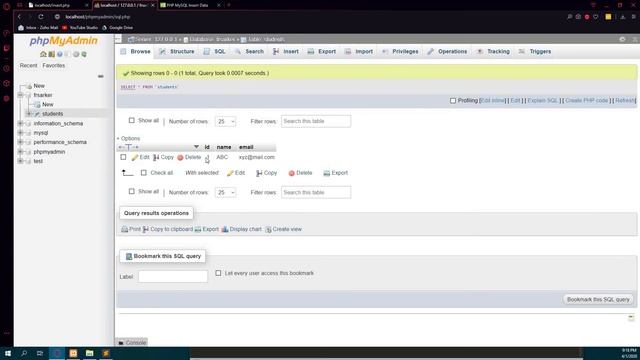This screenshot has width=640, height=360.
Task: Open the Insert tab
Action: click(286, 51)
